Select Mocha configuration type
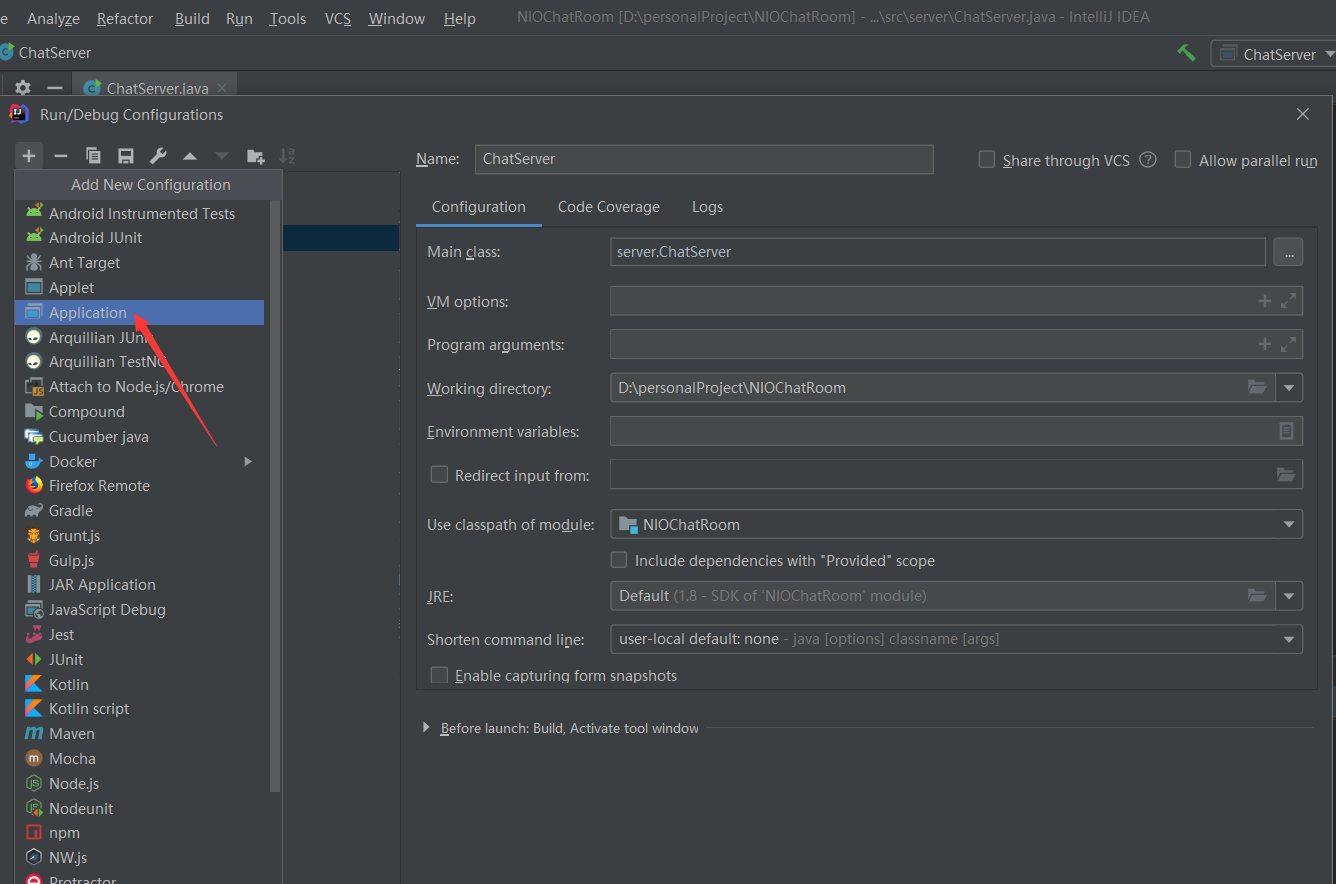This screenshot has width=1336, height=884. pyautogui.click(x=140, y=759)
